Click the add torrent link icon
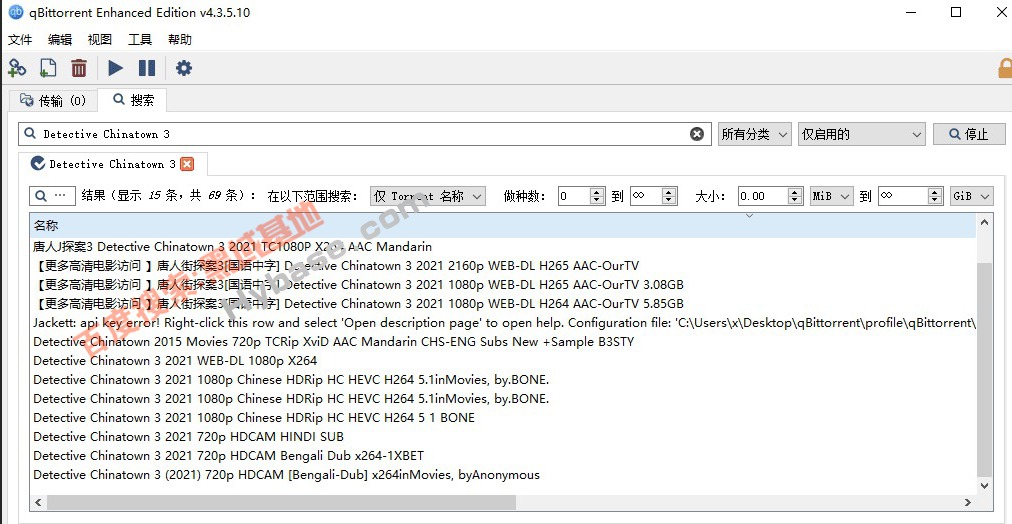This screenshot has height=524, width=1012. click(x=17, y=68)
